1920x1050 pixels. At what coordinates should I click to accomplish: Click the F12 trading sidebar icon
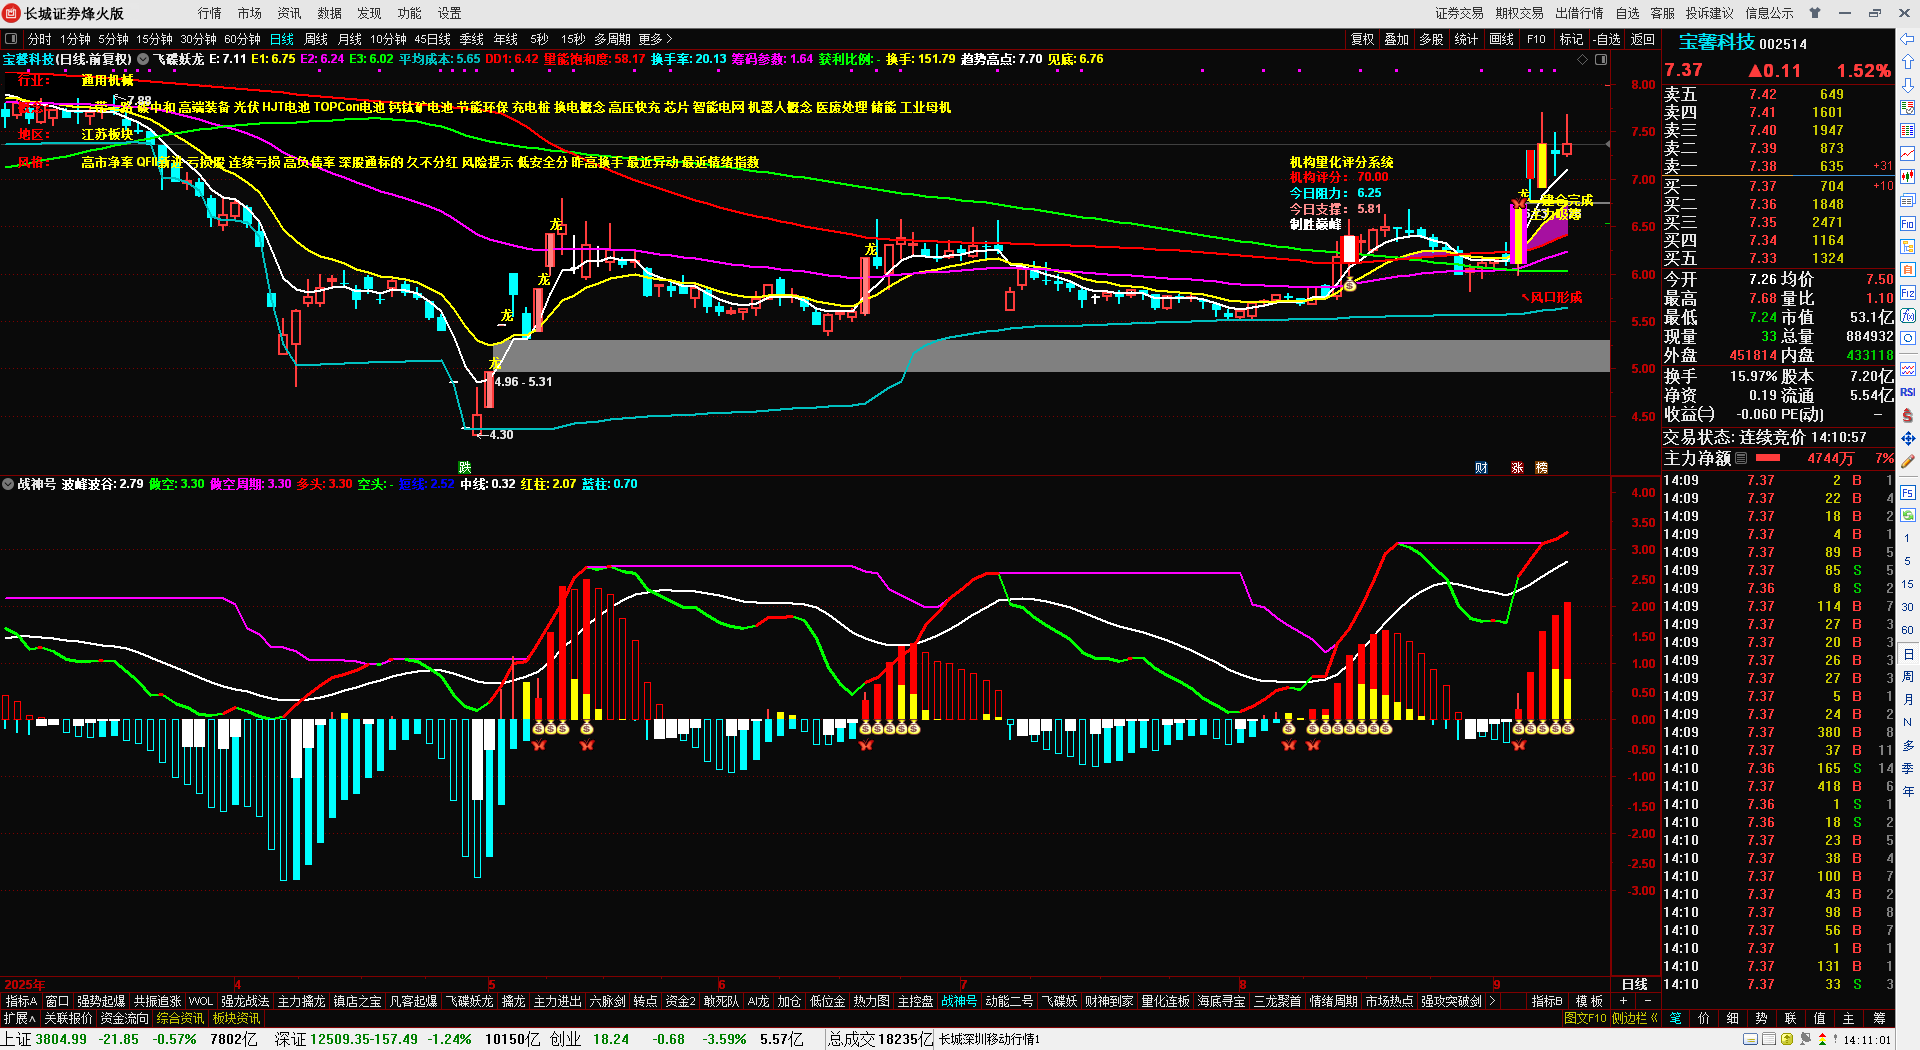coord(1908,293)
